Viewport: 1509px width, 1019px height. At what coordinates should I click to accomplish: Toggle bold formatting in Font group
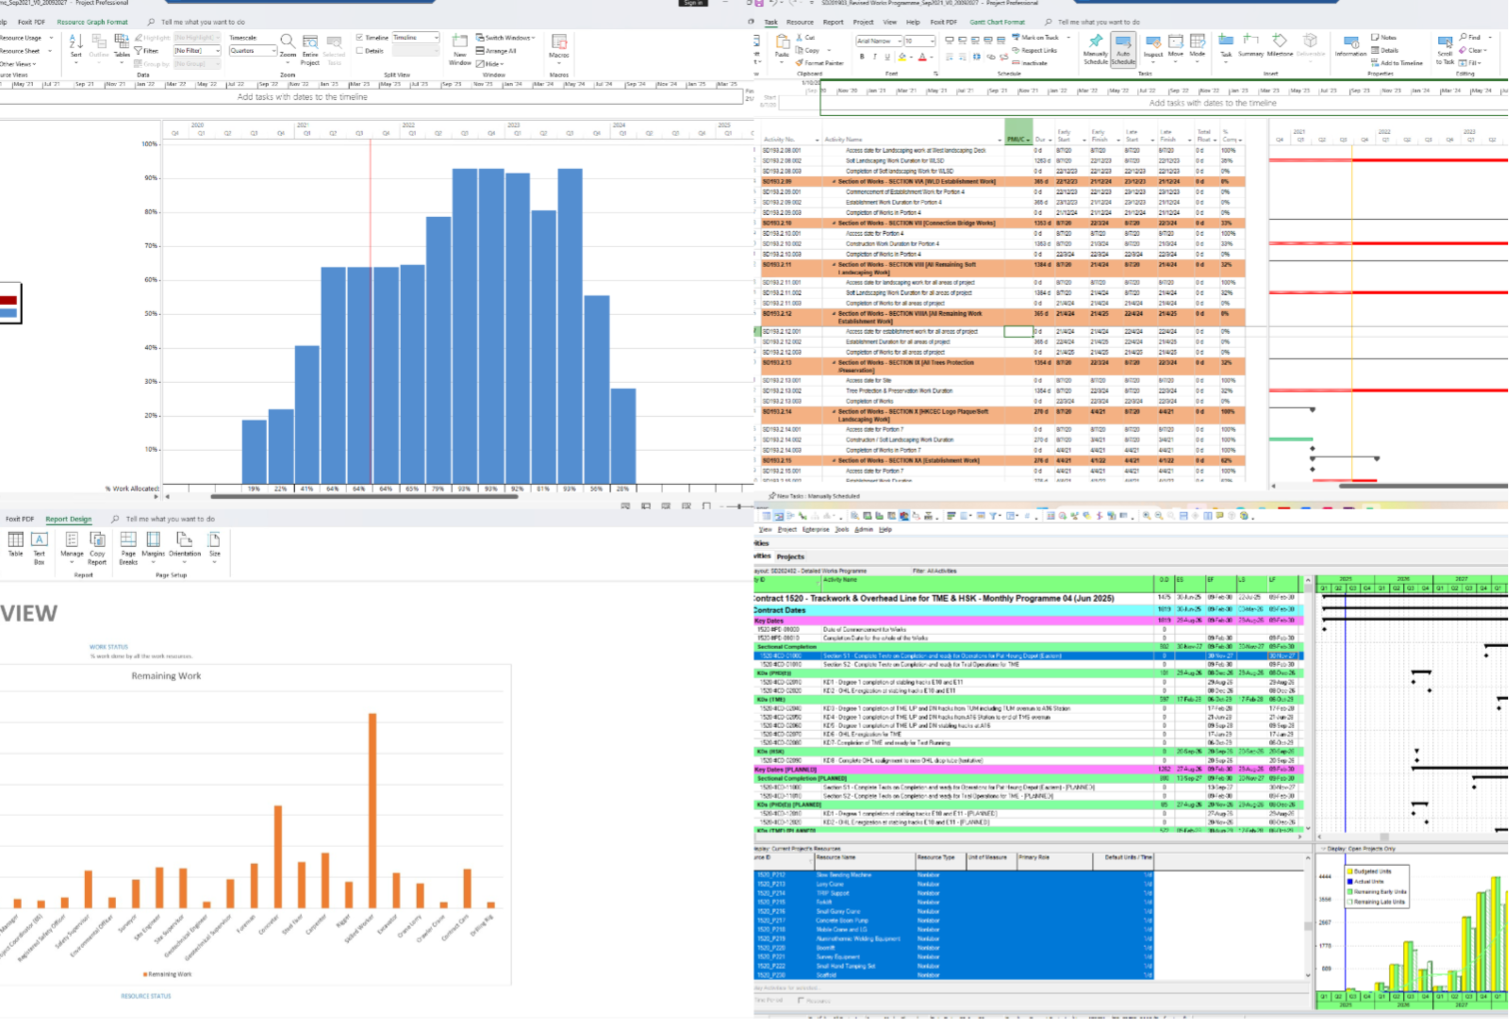point(862,57)
